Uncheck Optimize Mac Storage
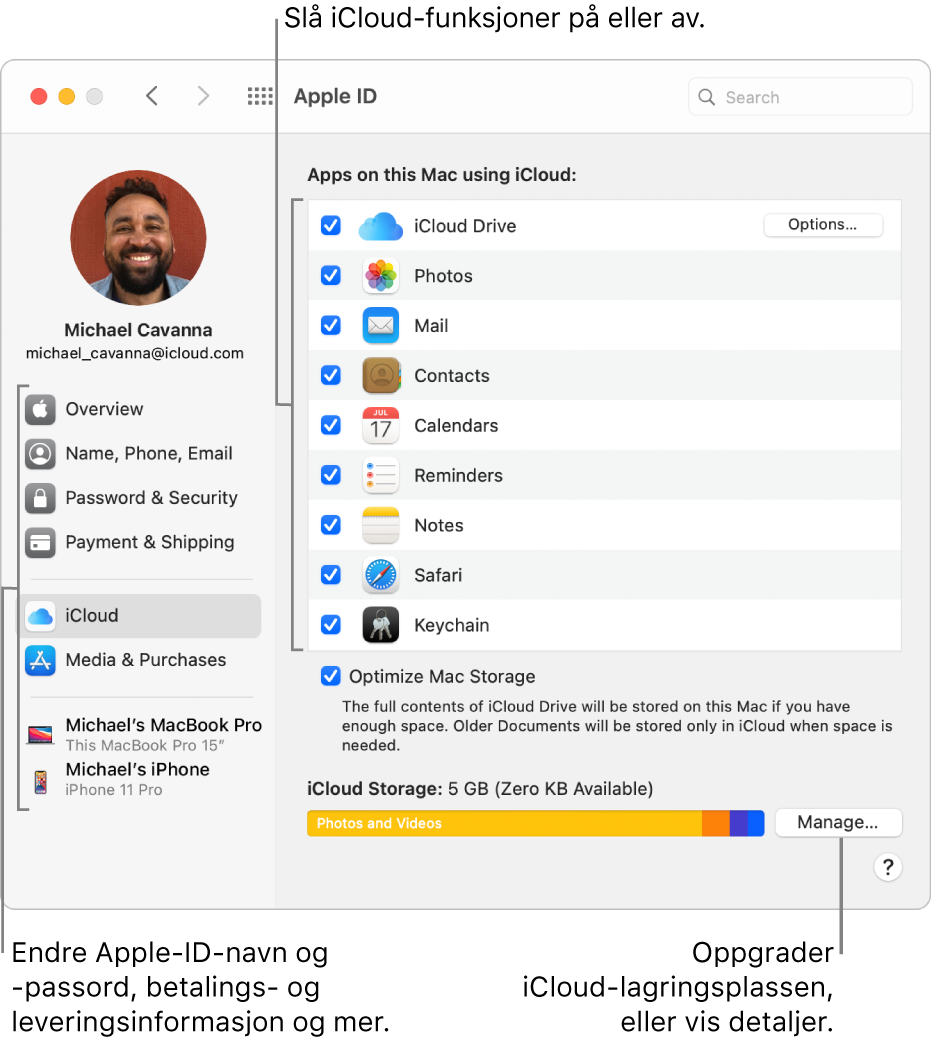This screenshot has width=931, height=1043. tap(331, 676)
